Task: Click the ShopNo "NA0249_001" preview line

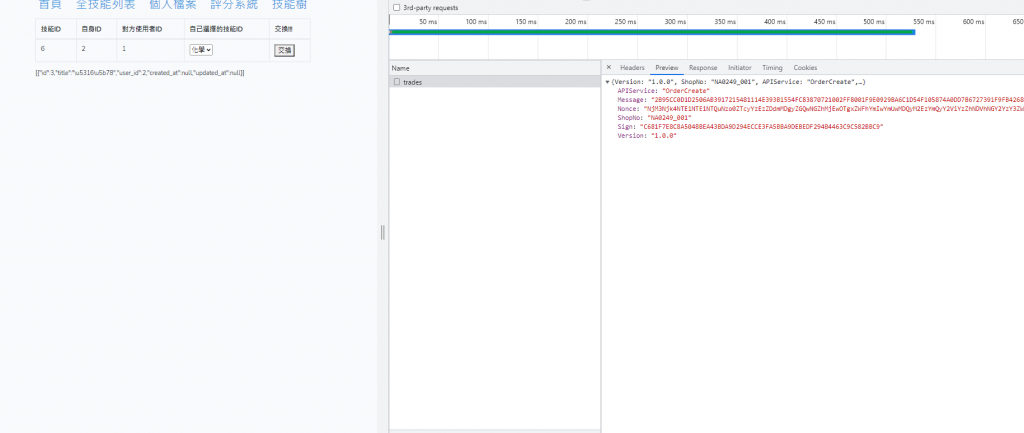Action: tap(654, 118)
